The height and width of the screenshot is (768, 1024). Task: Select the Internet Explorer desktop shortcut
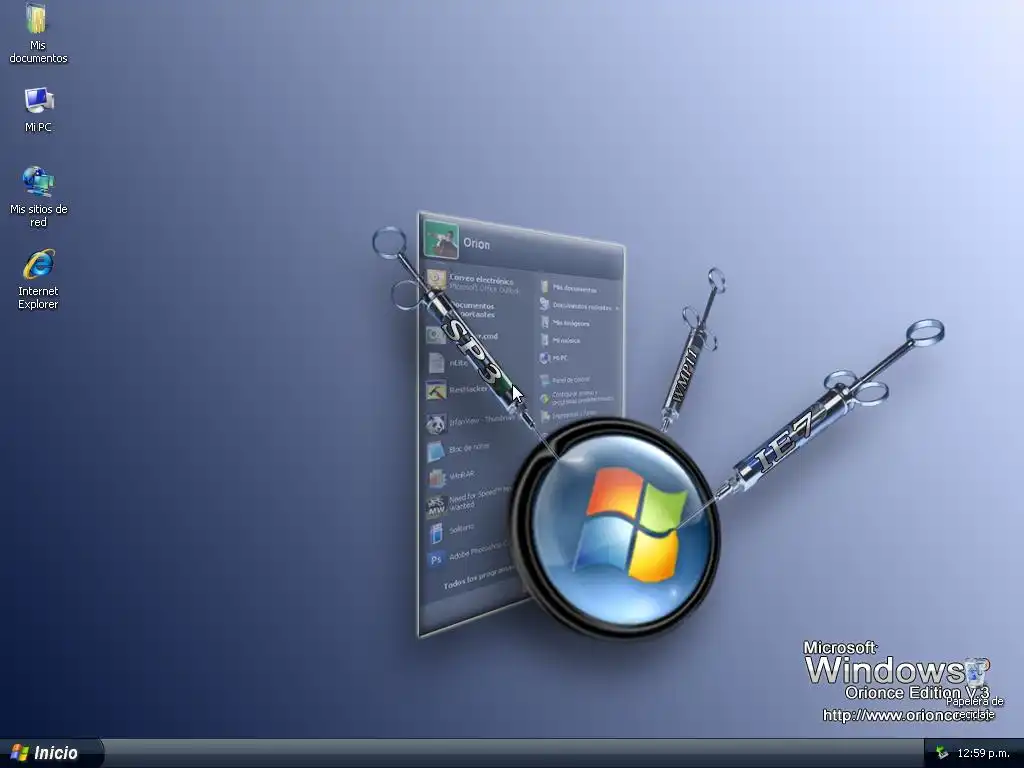click(x=38, y=278)
